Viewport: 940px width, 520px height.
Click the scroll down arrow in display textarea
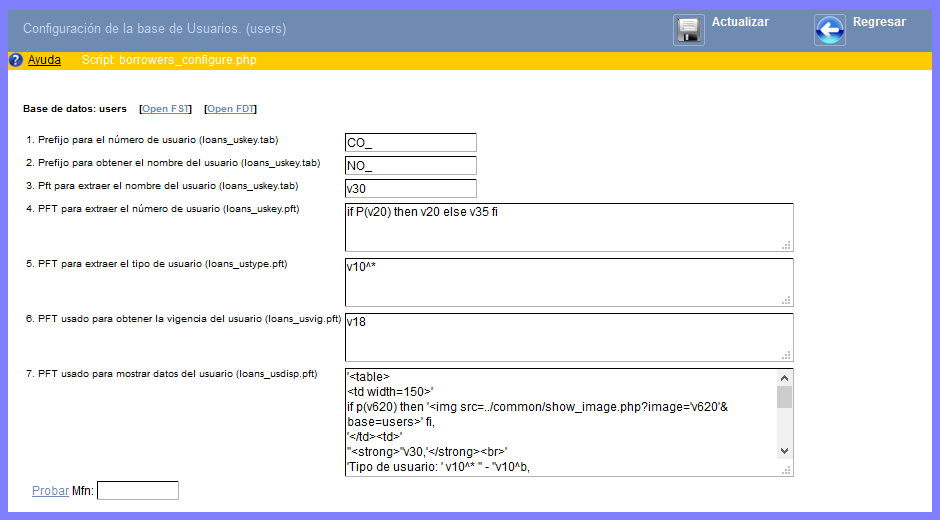[x=785, y=451]
